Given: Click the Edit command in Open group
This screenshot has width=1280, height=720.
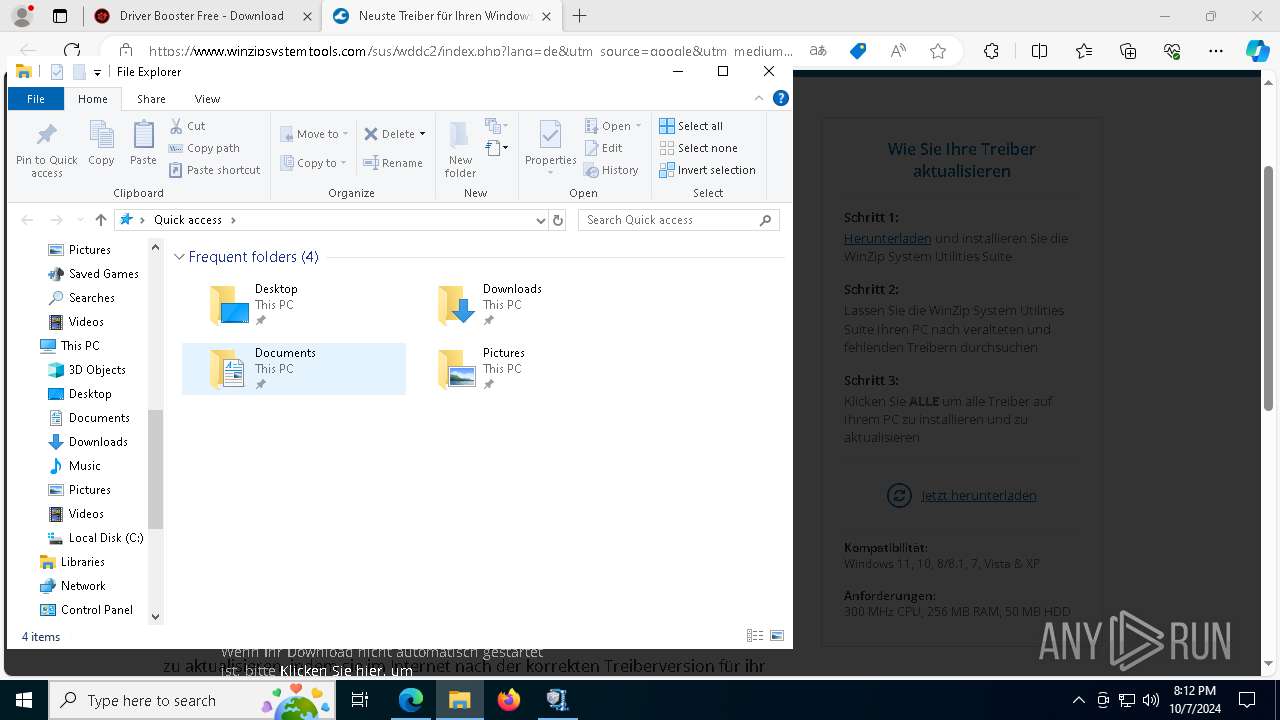Looking at the screenshot, I should pyautogui.click(x=604, y=148).
